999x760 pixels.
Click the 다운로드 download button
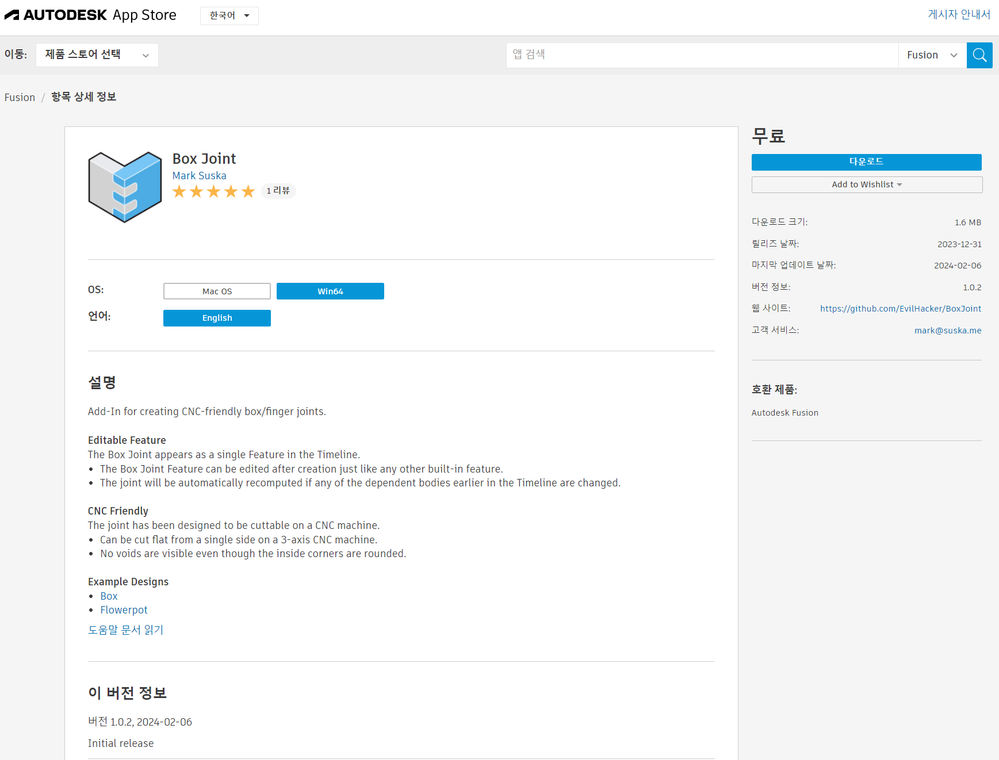(866, 162)
